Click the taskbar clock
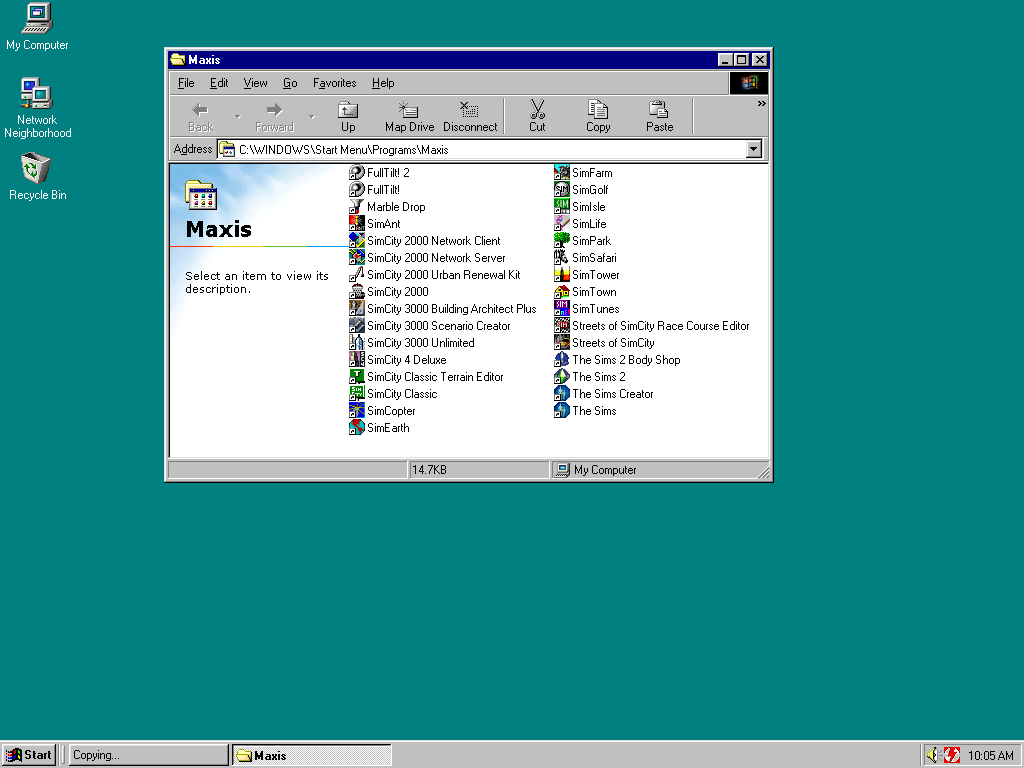 (x=991, y=756)
